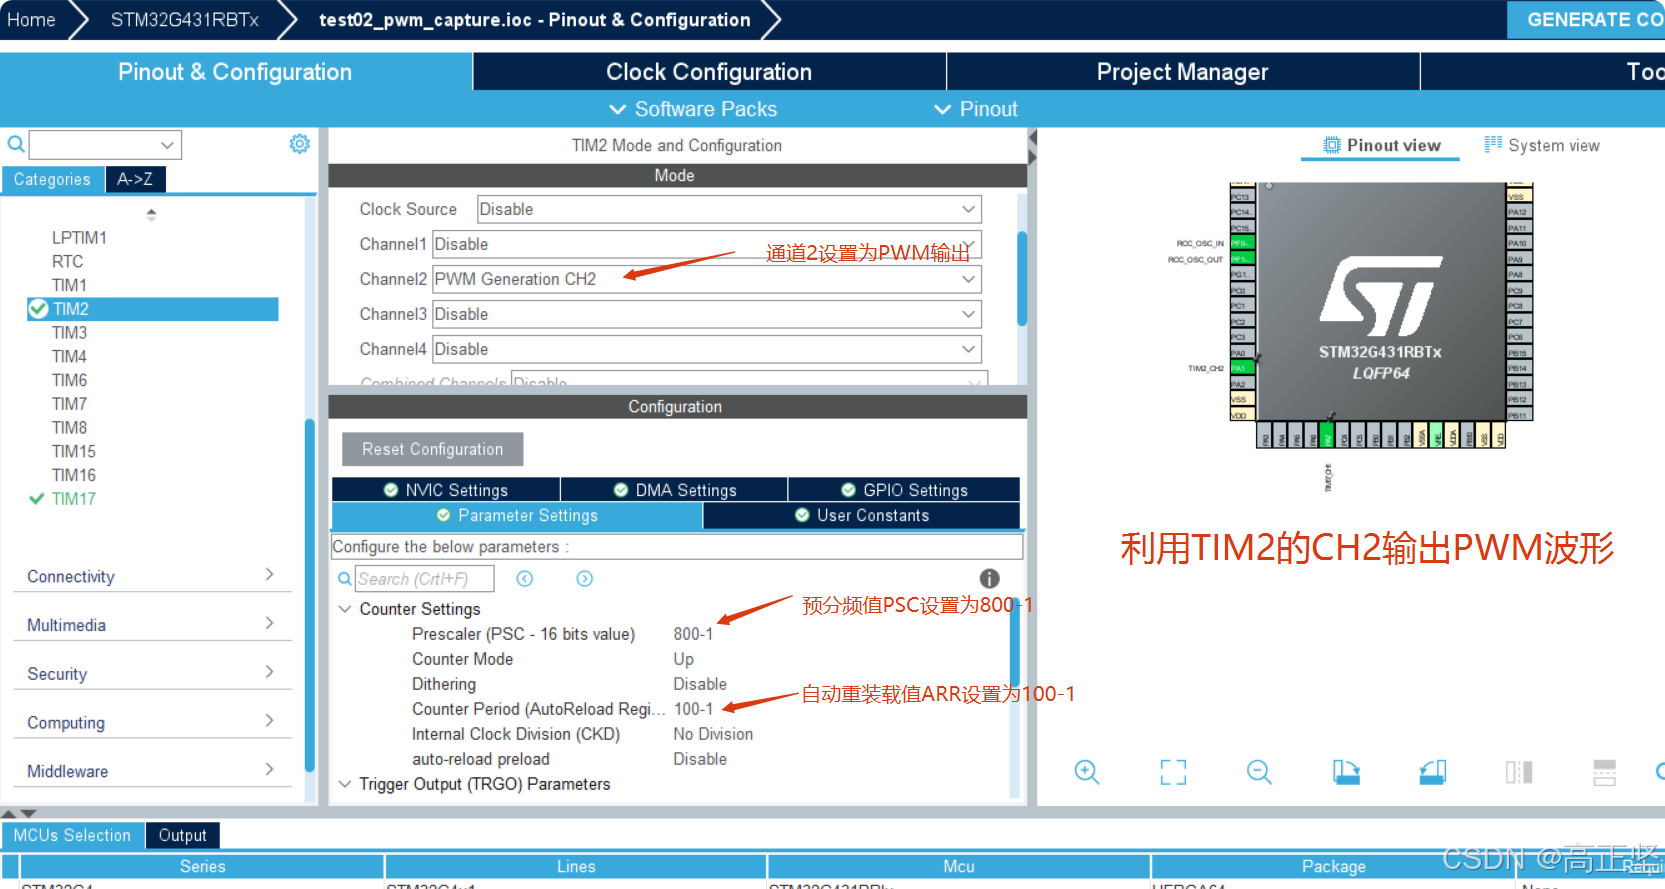Open the category settings gear icon
The image size is (1665, 889).
299,144
